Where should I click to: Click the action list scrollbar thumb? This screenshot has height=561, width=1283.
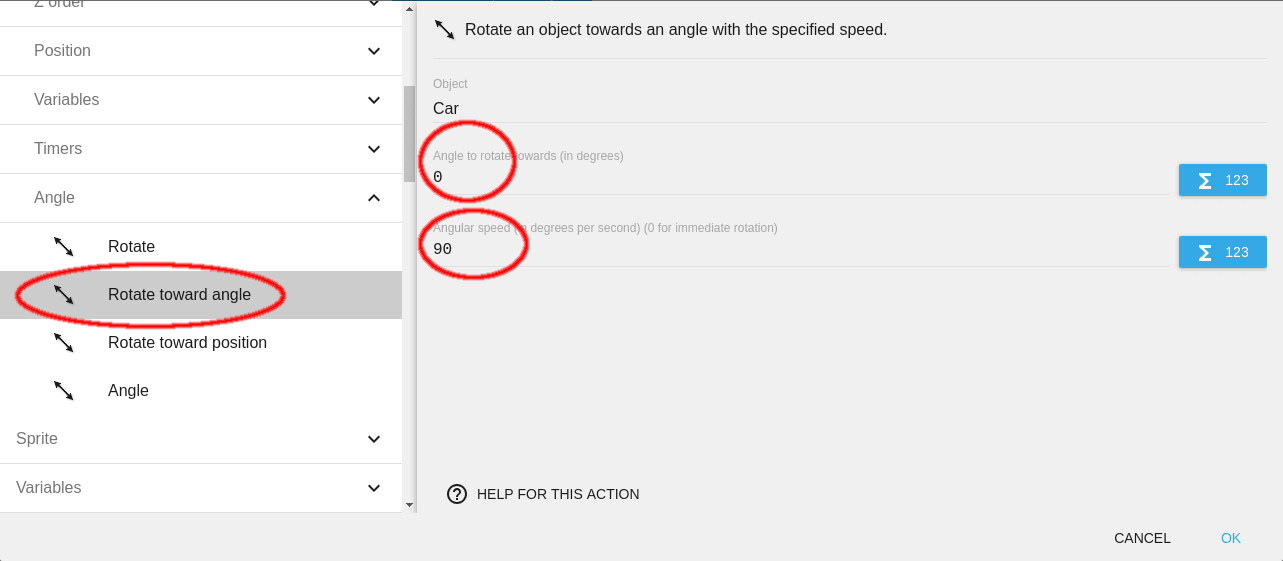click(x=409, y=133)
